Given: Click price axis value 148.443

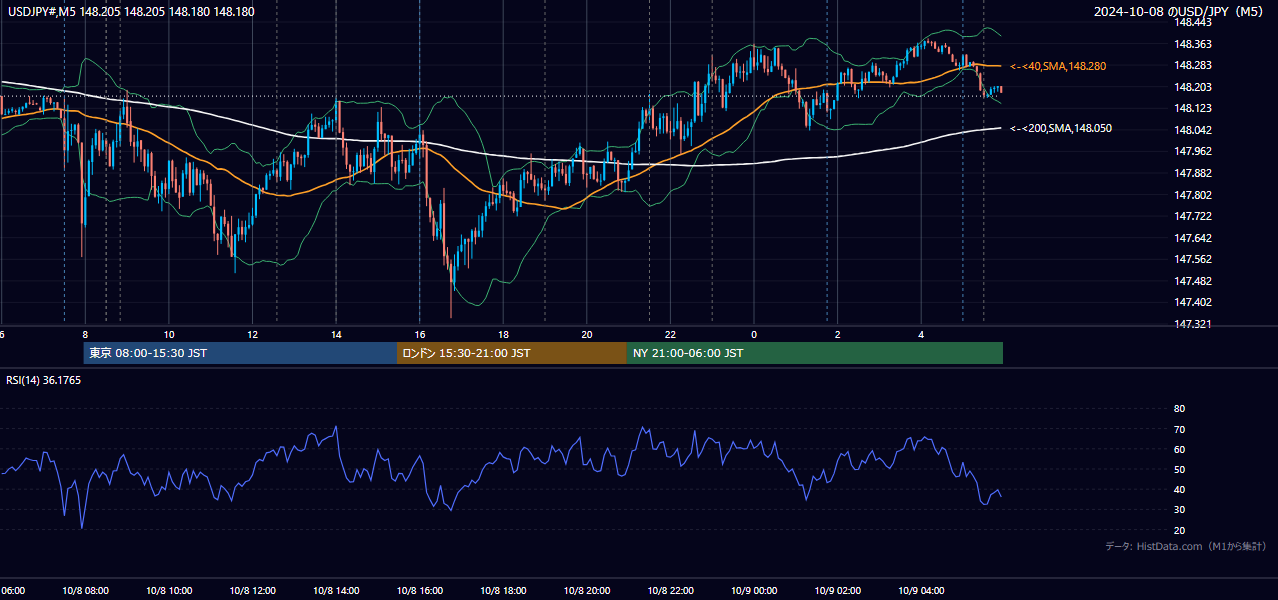Looking at the screenshot, I should [x=1191, y=22].
